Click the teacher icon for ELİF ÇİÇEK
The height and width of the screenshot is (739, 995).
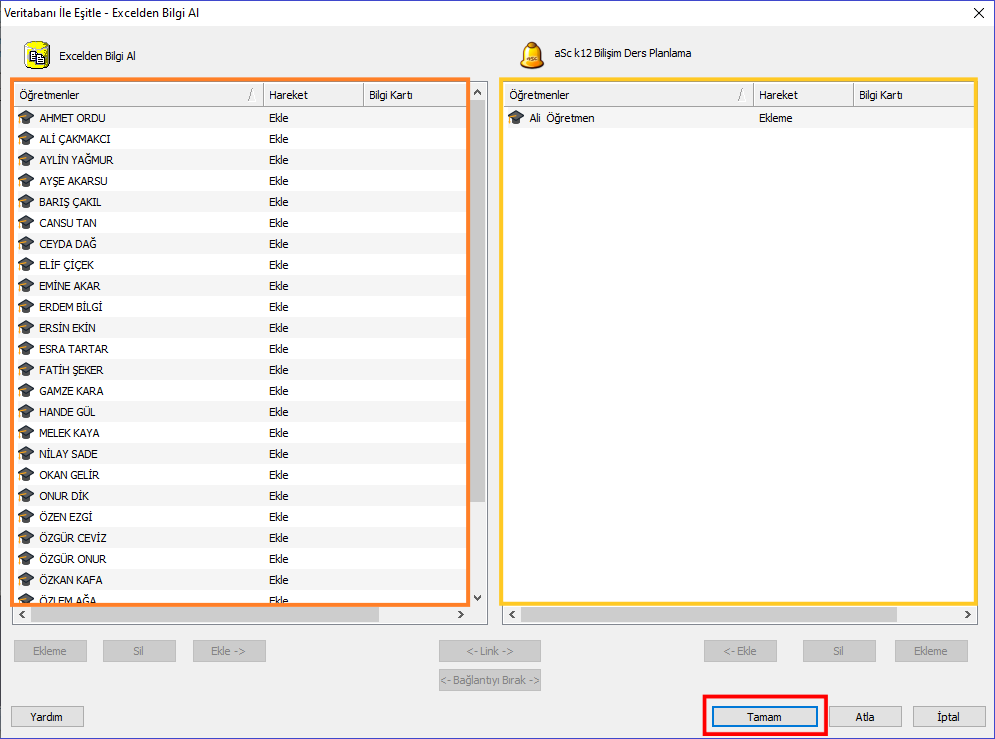tap(26, 264)
